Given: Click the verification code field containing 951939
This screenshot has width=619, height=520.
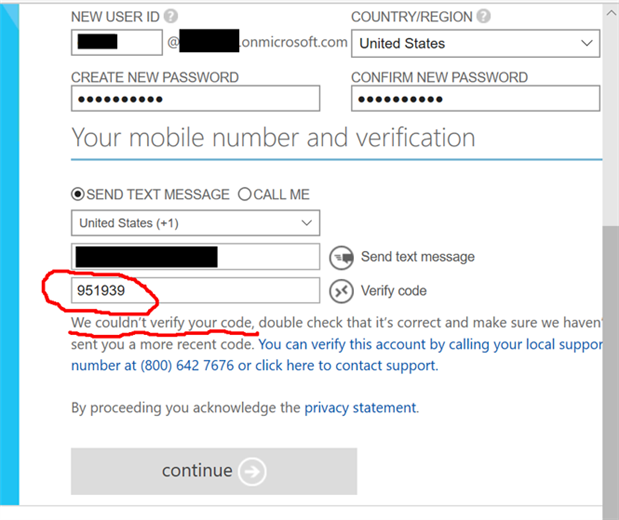Looking at the screenshot, I should tap(195, 290).
